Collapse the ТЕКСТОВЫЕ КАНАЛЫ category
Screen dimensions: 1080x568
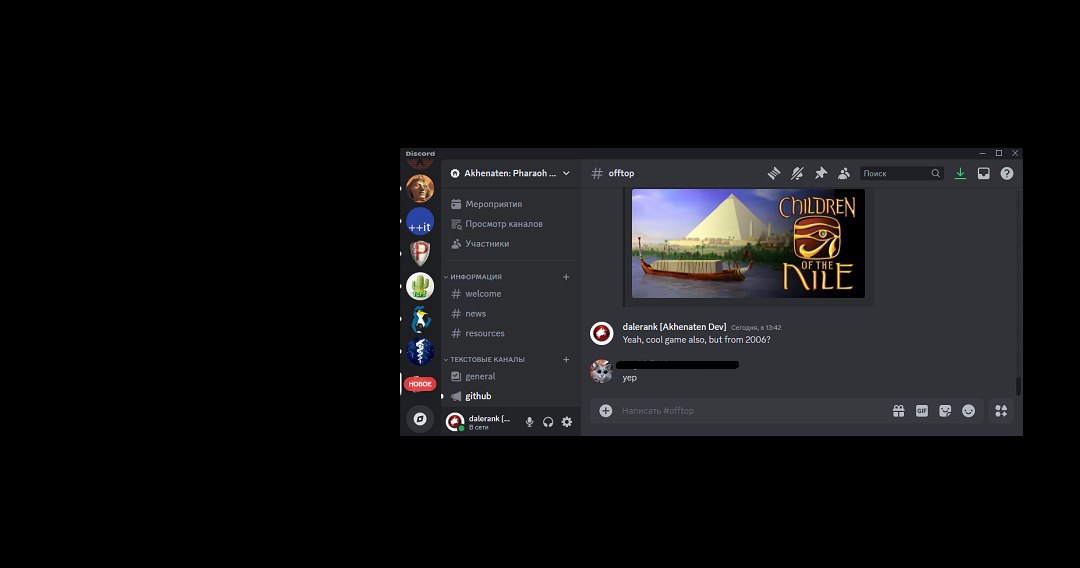point(487,359)
